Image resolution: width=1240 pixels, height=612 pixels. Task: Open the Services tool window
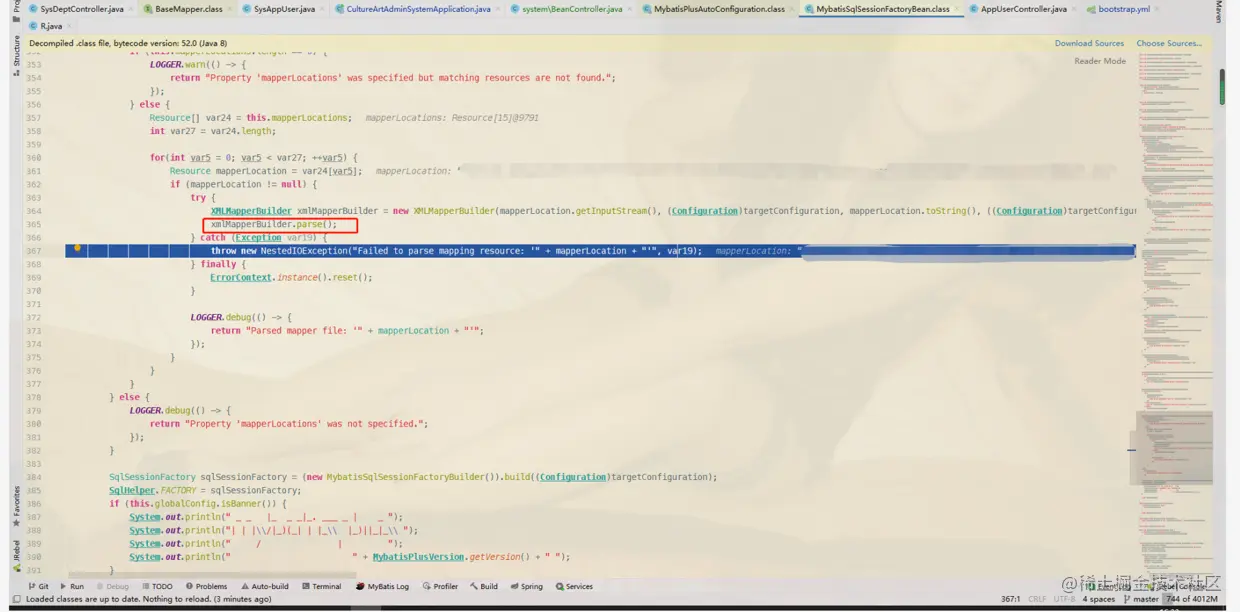[574, 586]
